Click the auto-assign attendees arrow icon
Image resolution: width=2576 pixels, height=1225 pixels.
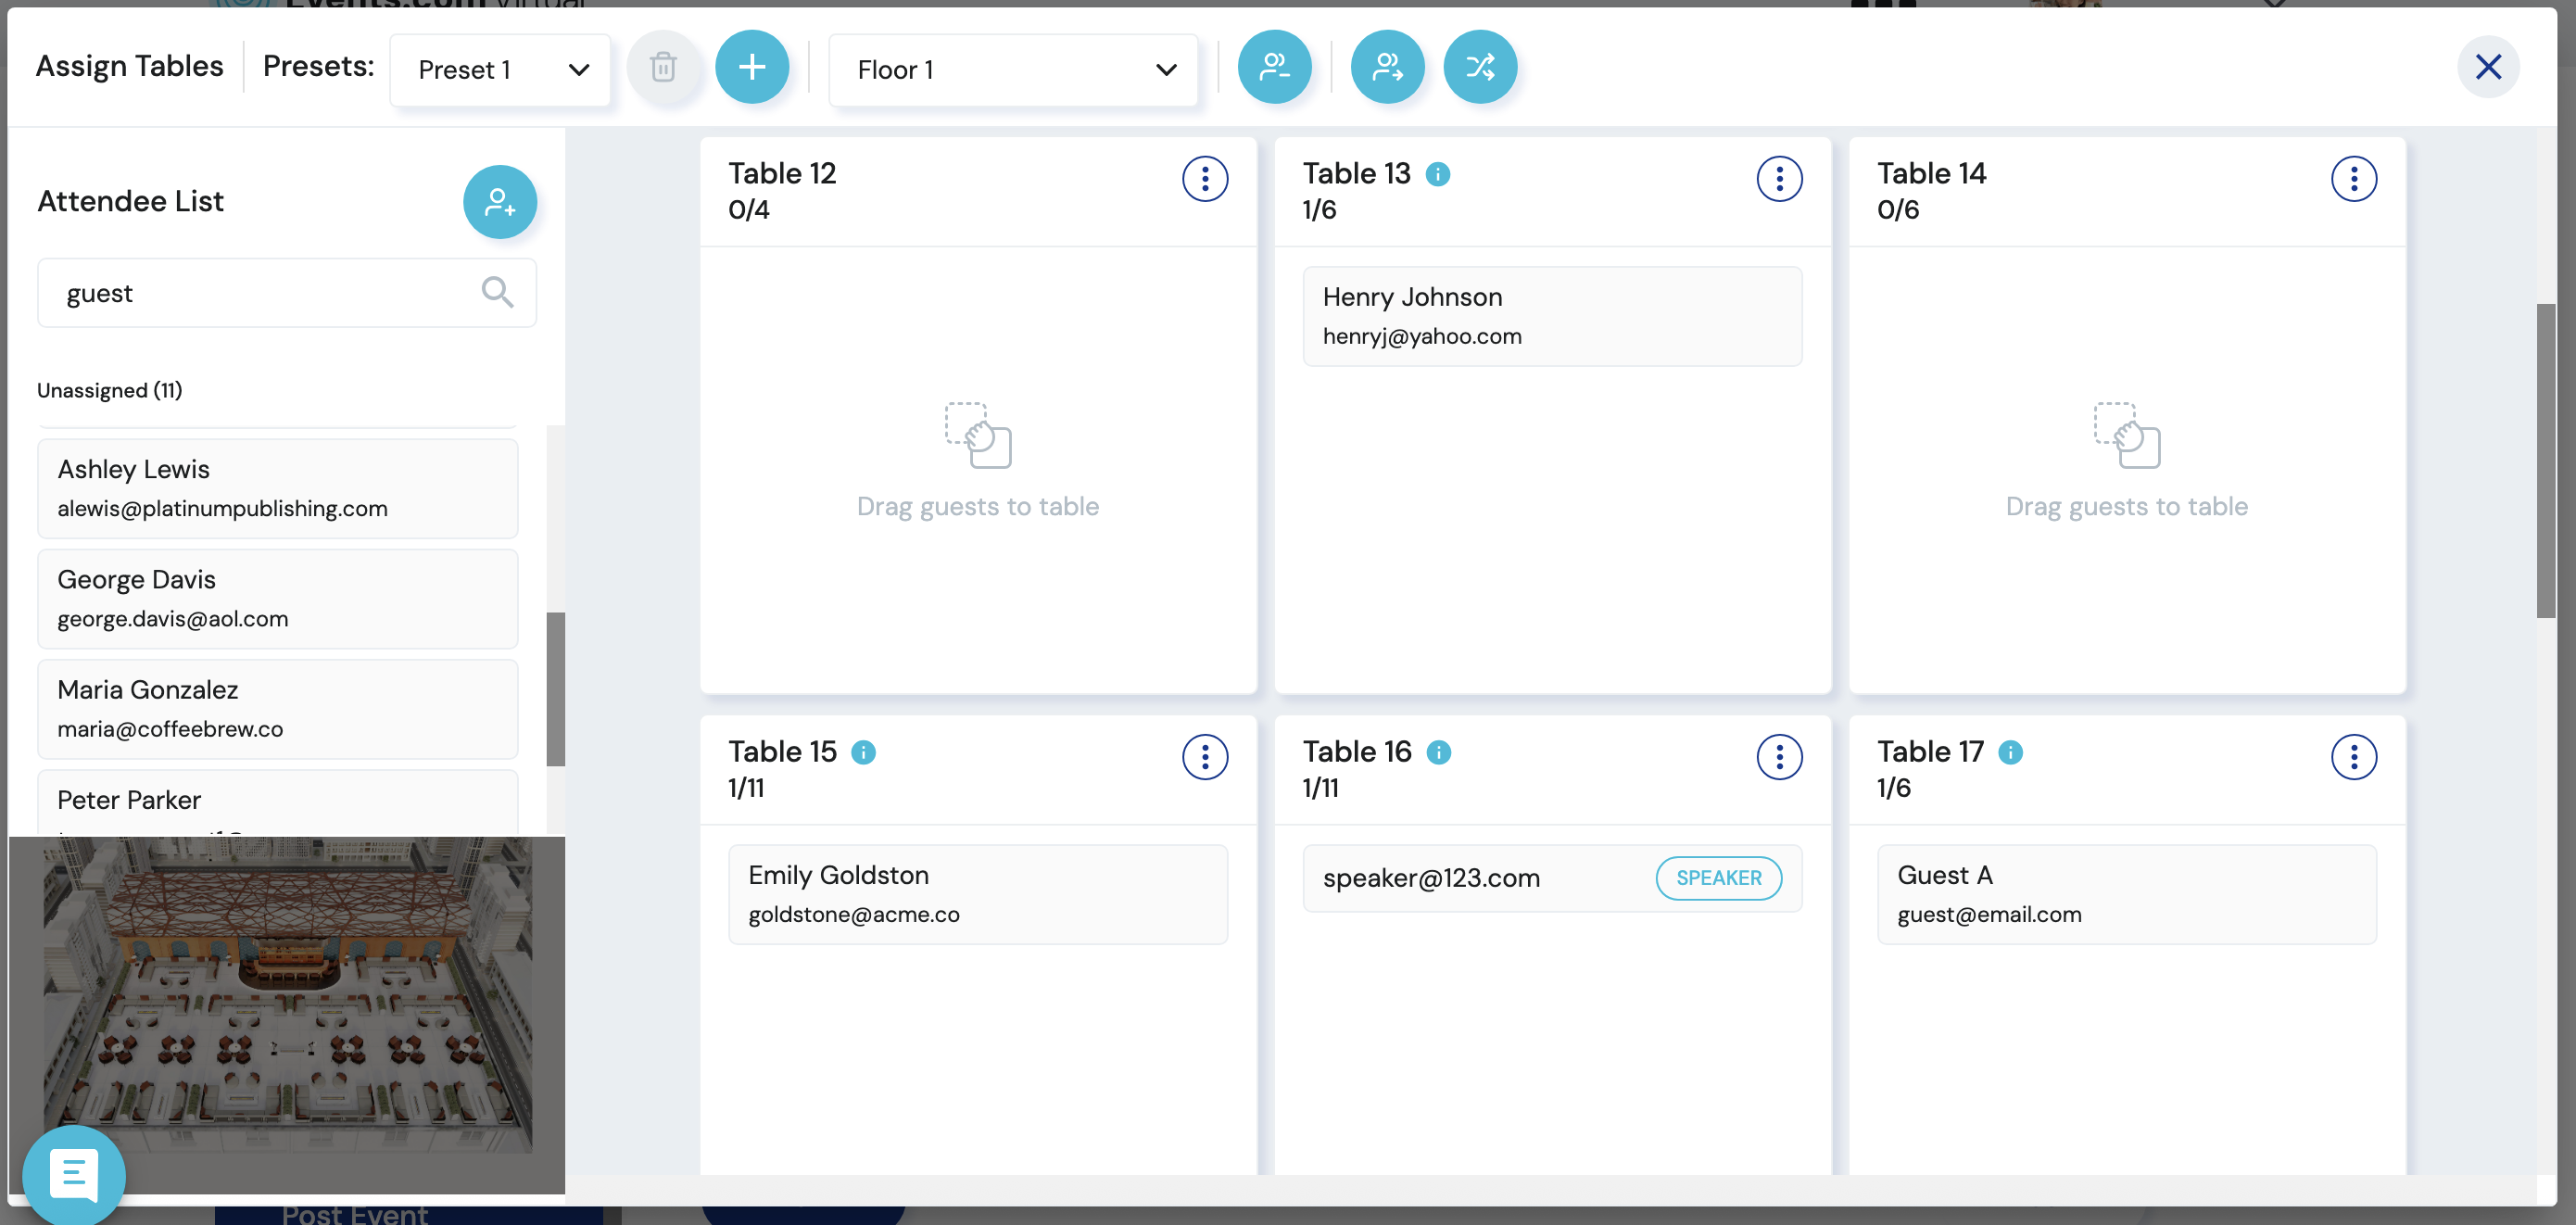(x=1387, y=67)
